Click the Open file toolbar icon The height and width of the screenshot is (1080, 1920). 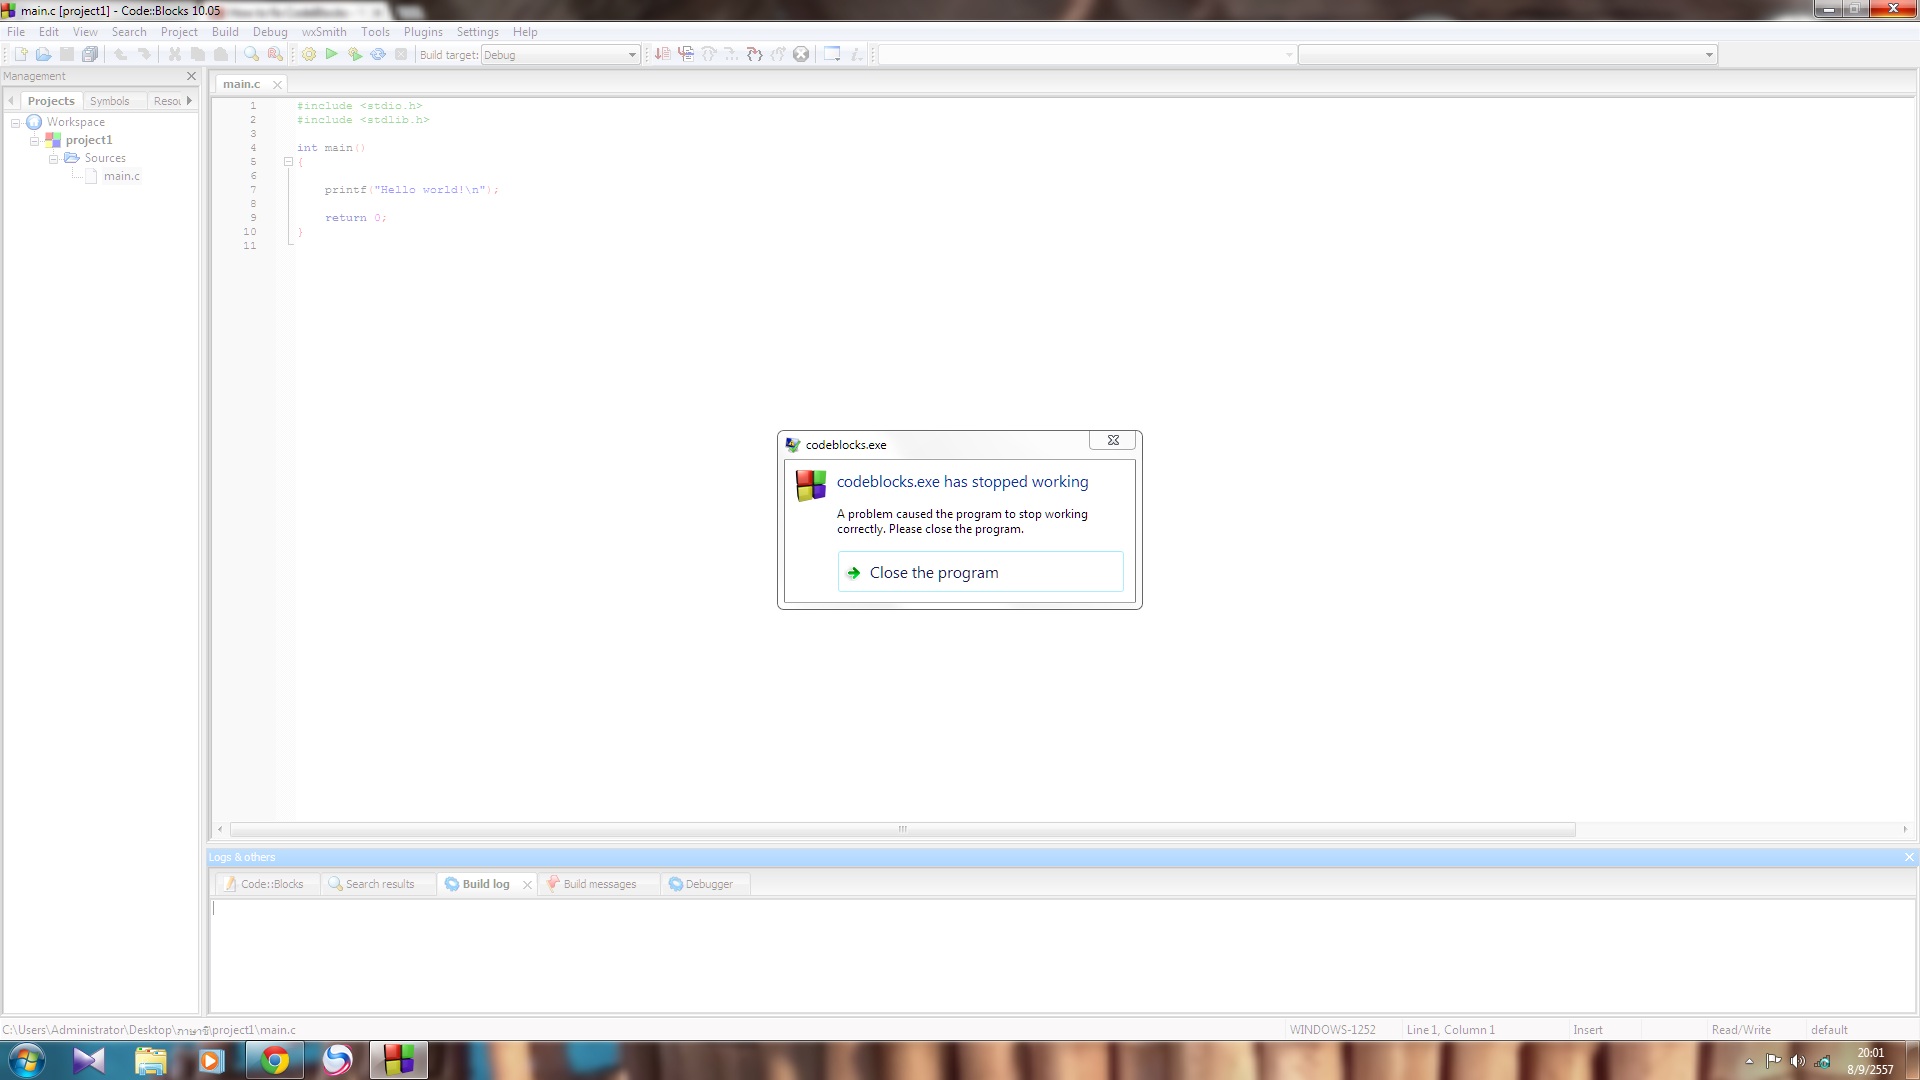tap(43, 54)
